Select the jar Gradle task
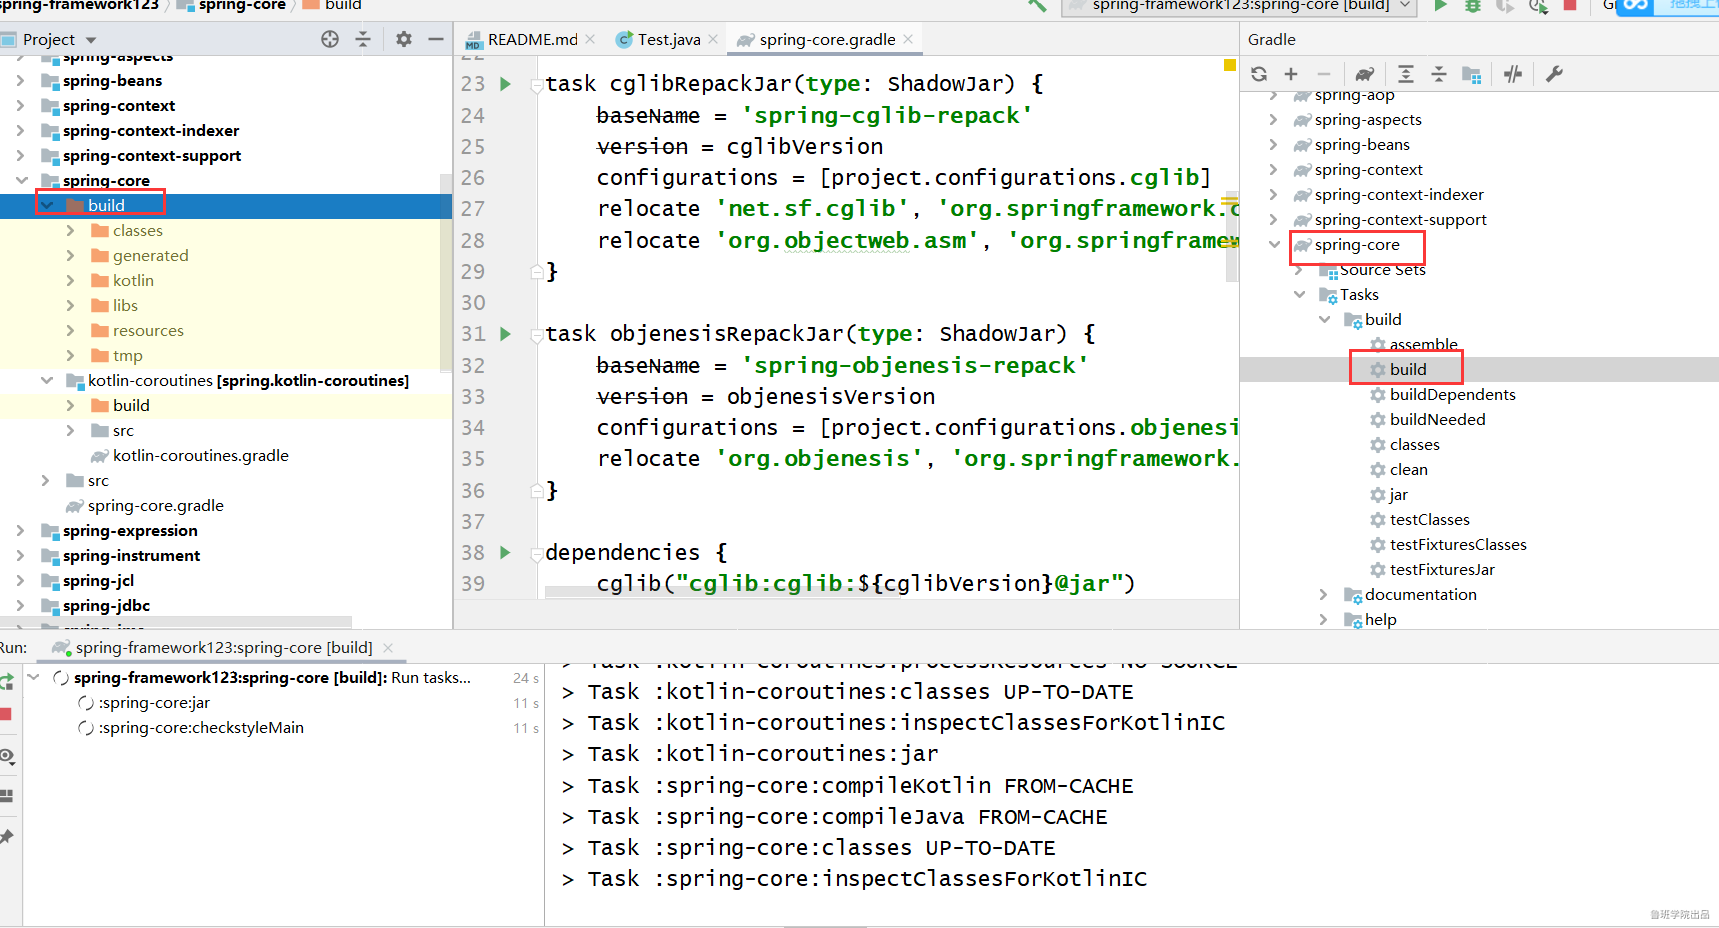The height and width of the screenshot is (928, 1719). coord(1398,495)
